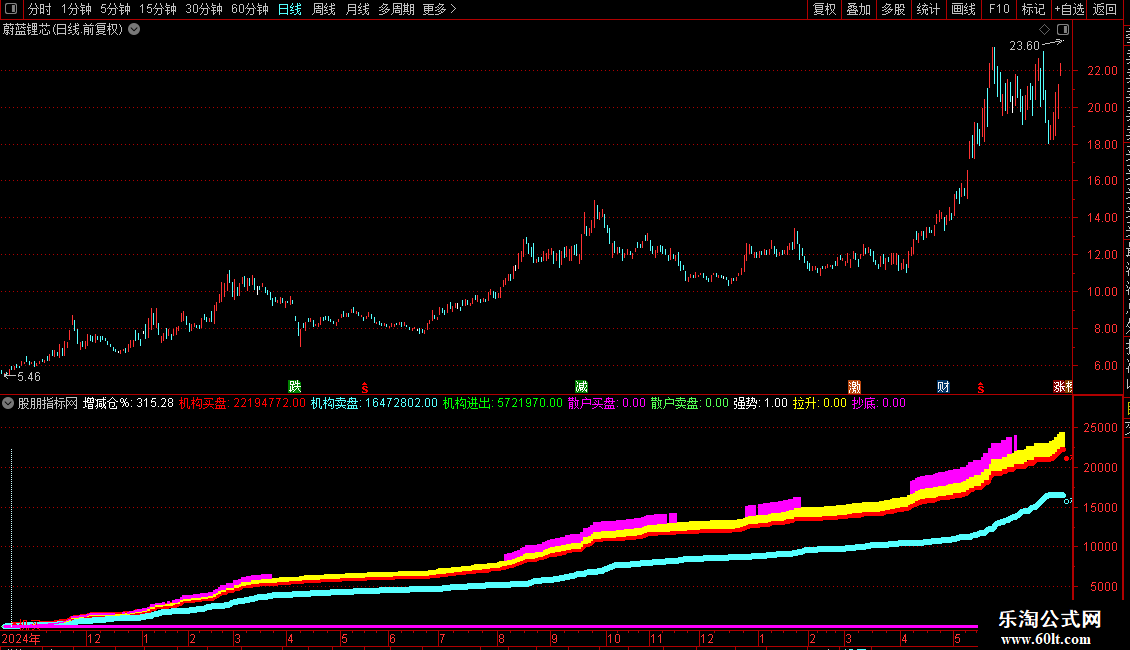Click the 22.00 price axis label
Screen dimensions: 1130x650
1103,71
